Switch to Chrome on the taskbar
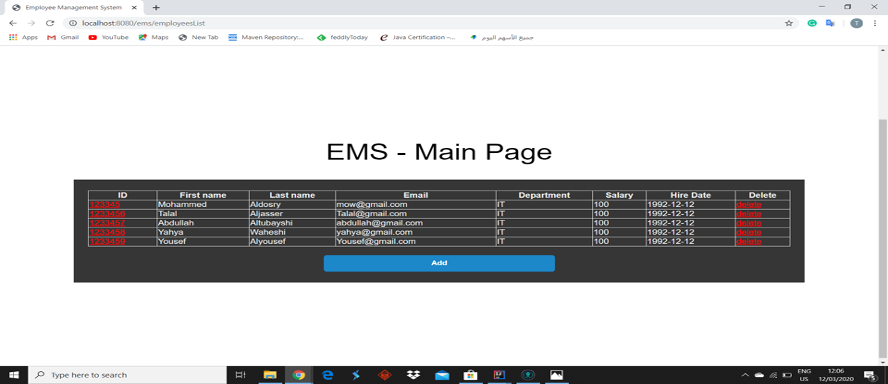The image size is (888, 384). click(299, 375)
